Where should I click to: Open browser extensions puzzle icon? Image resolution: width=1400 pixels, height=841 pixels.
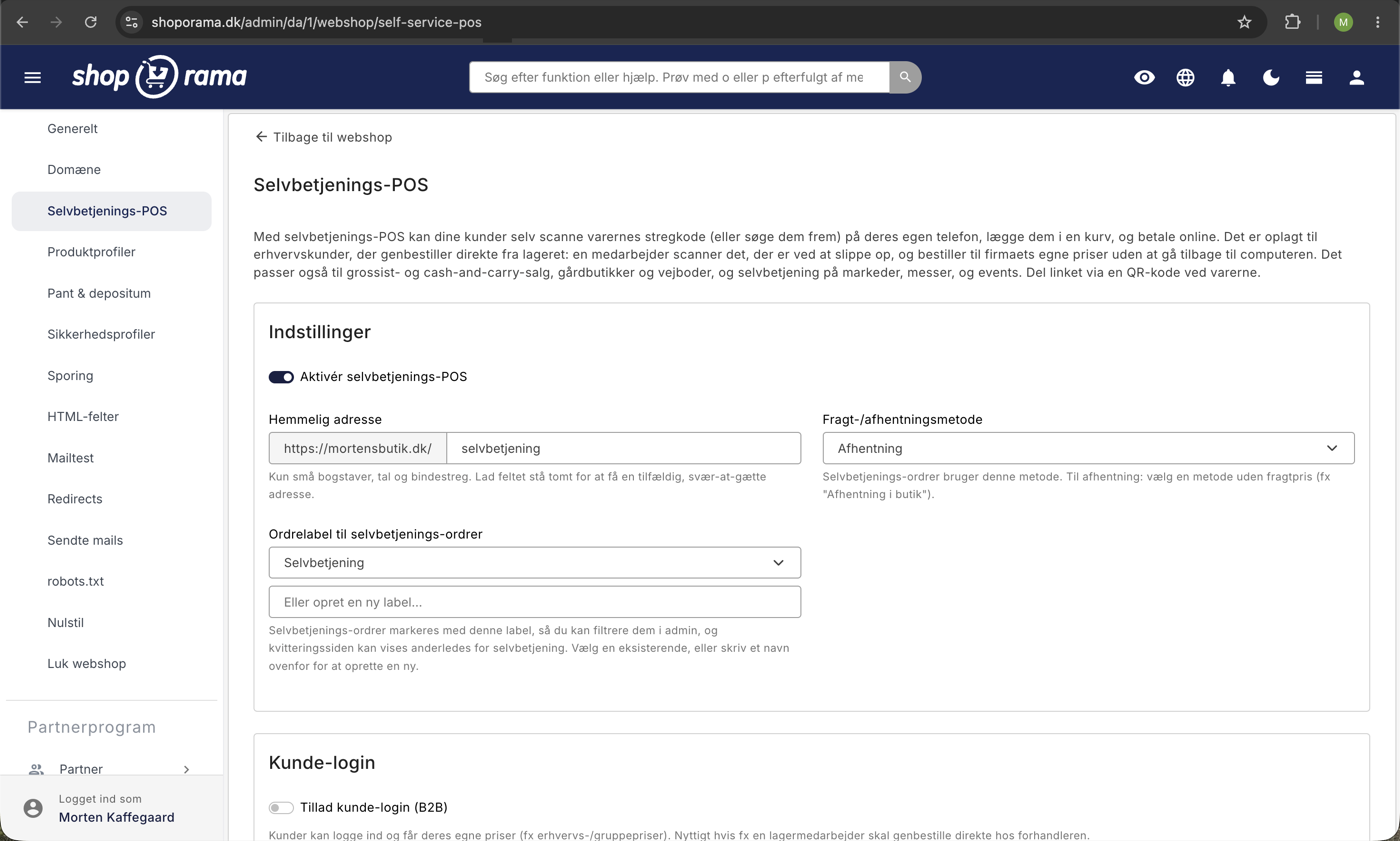1292,22
